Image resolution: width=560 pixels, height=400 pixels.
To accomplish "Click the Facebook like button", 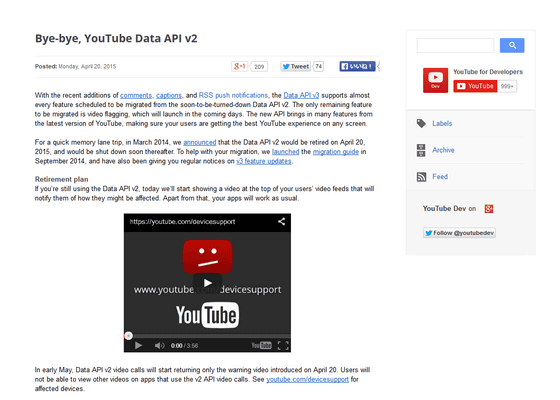I will pos(357,66).
